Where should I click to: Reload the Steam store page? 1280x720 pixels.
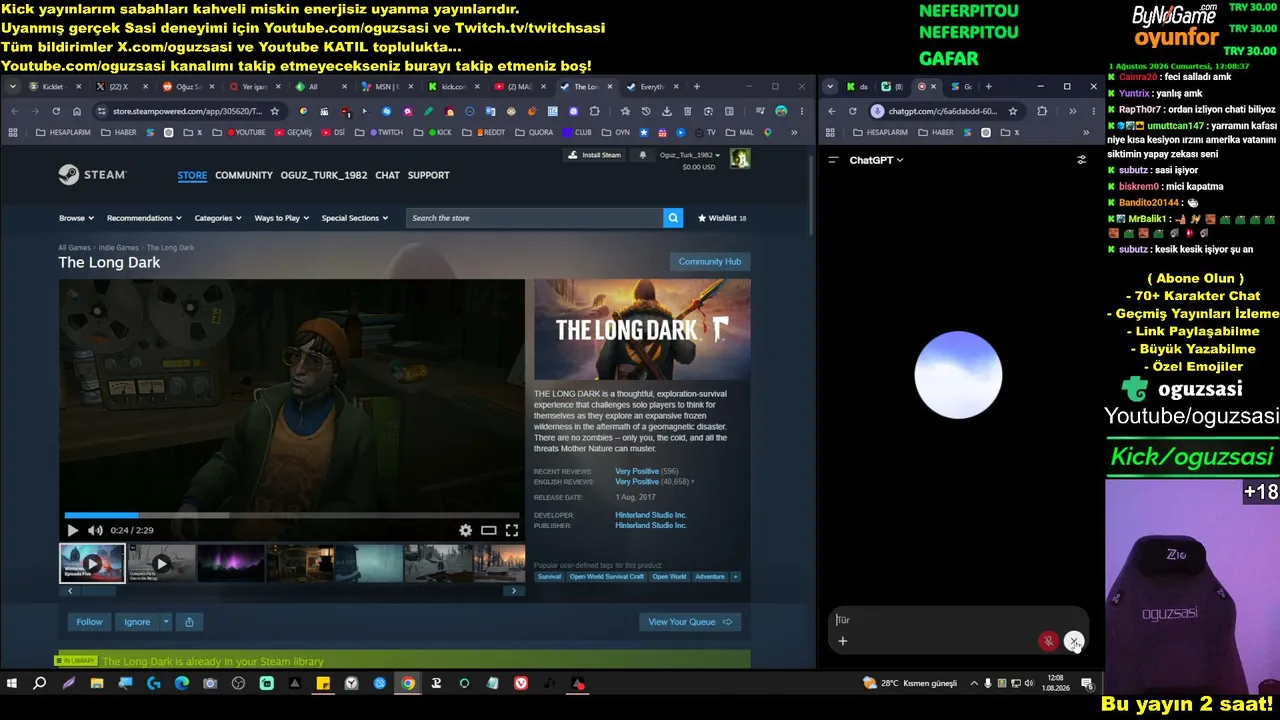(x=56, y=111)
